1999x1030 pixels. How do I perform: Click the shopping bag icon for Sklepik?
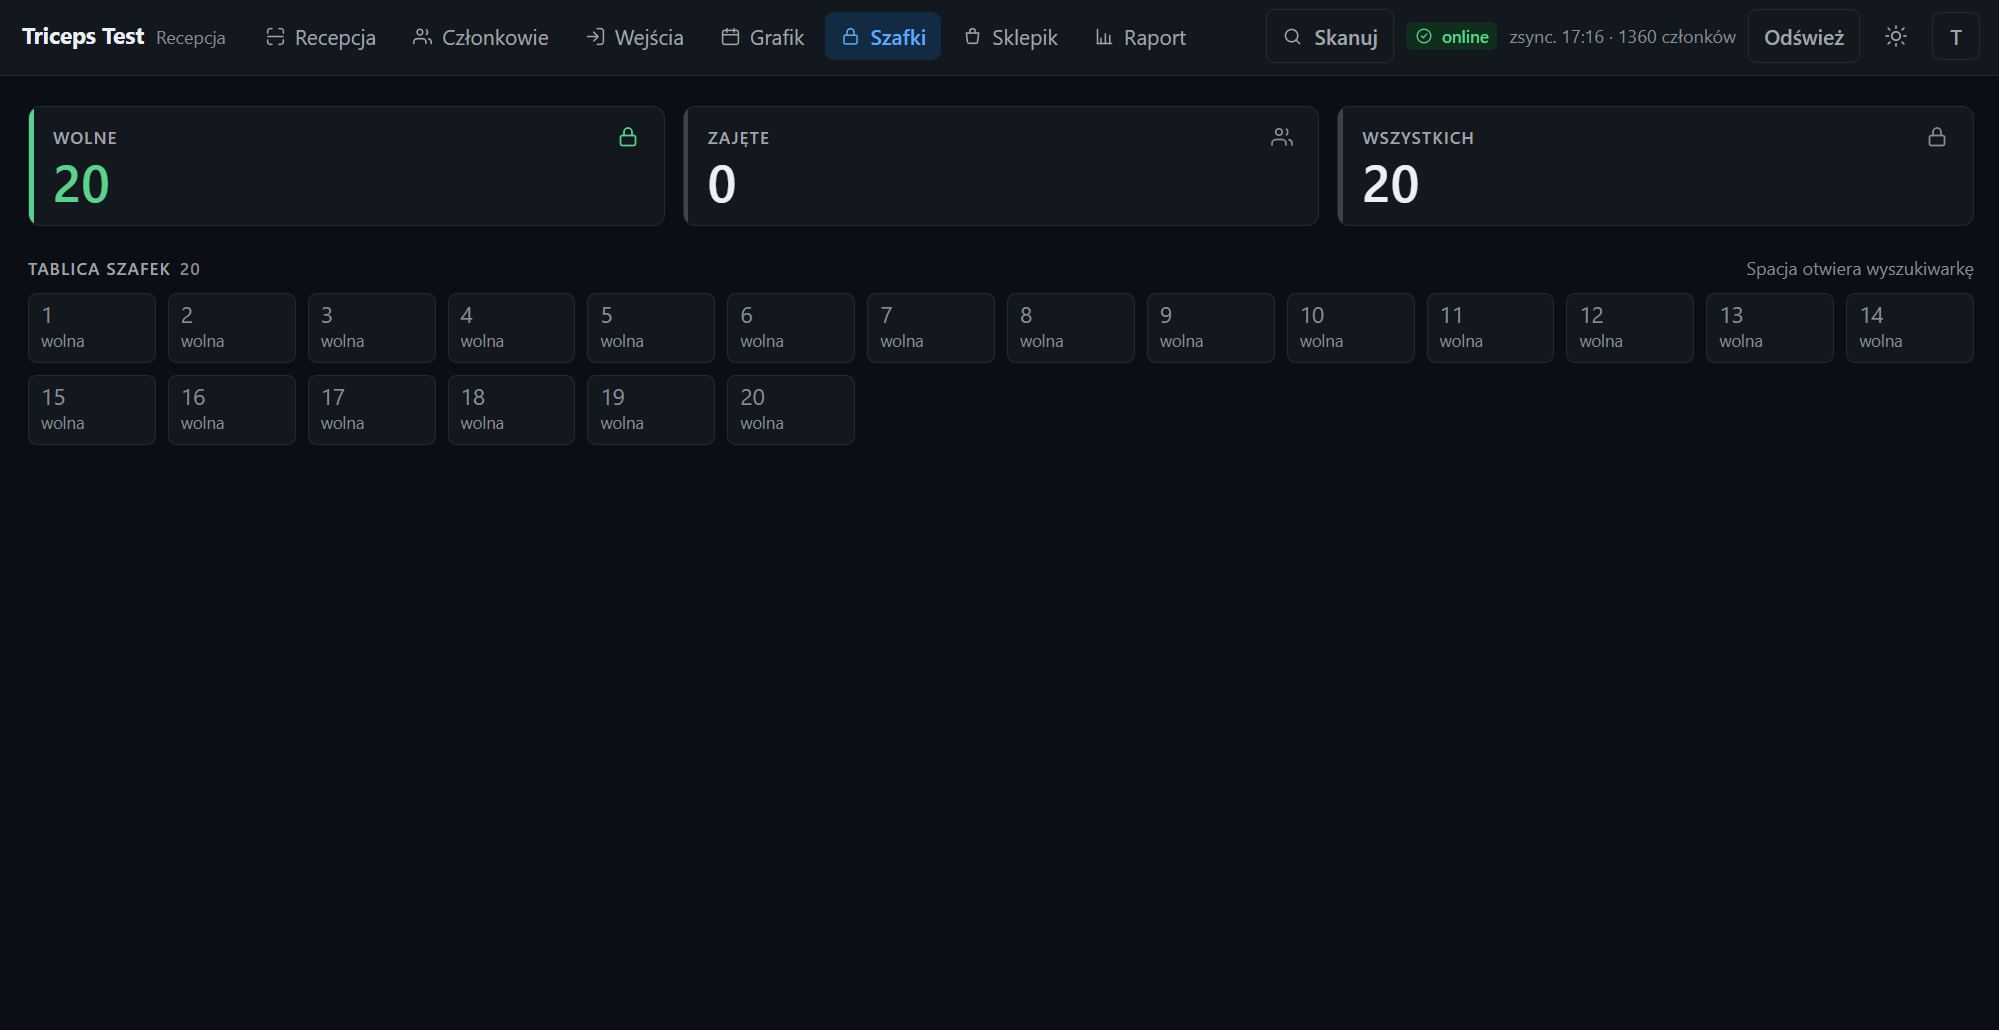point(972,37)
